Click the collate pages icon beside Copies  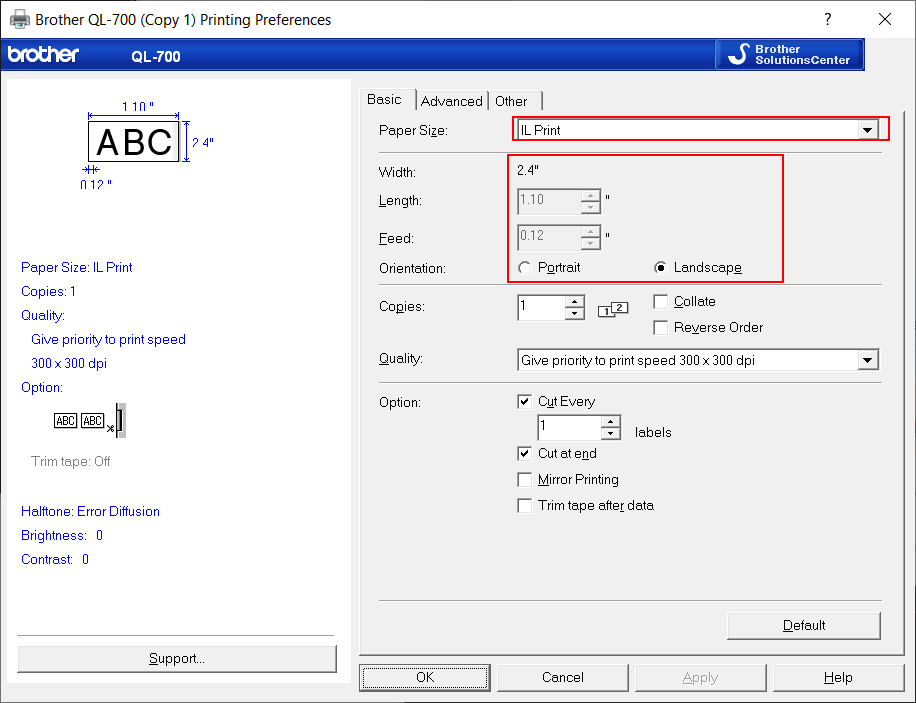tap(612, 308)
